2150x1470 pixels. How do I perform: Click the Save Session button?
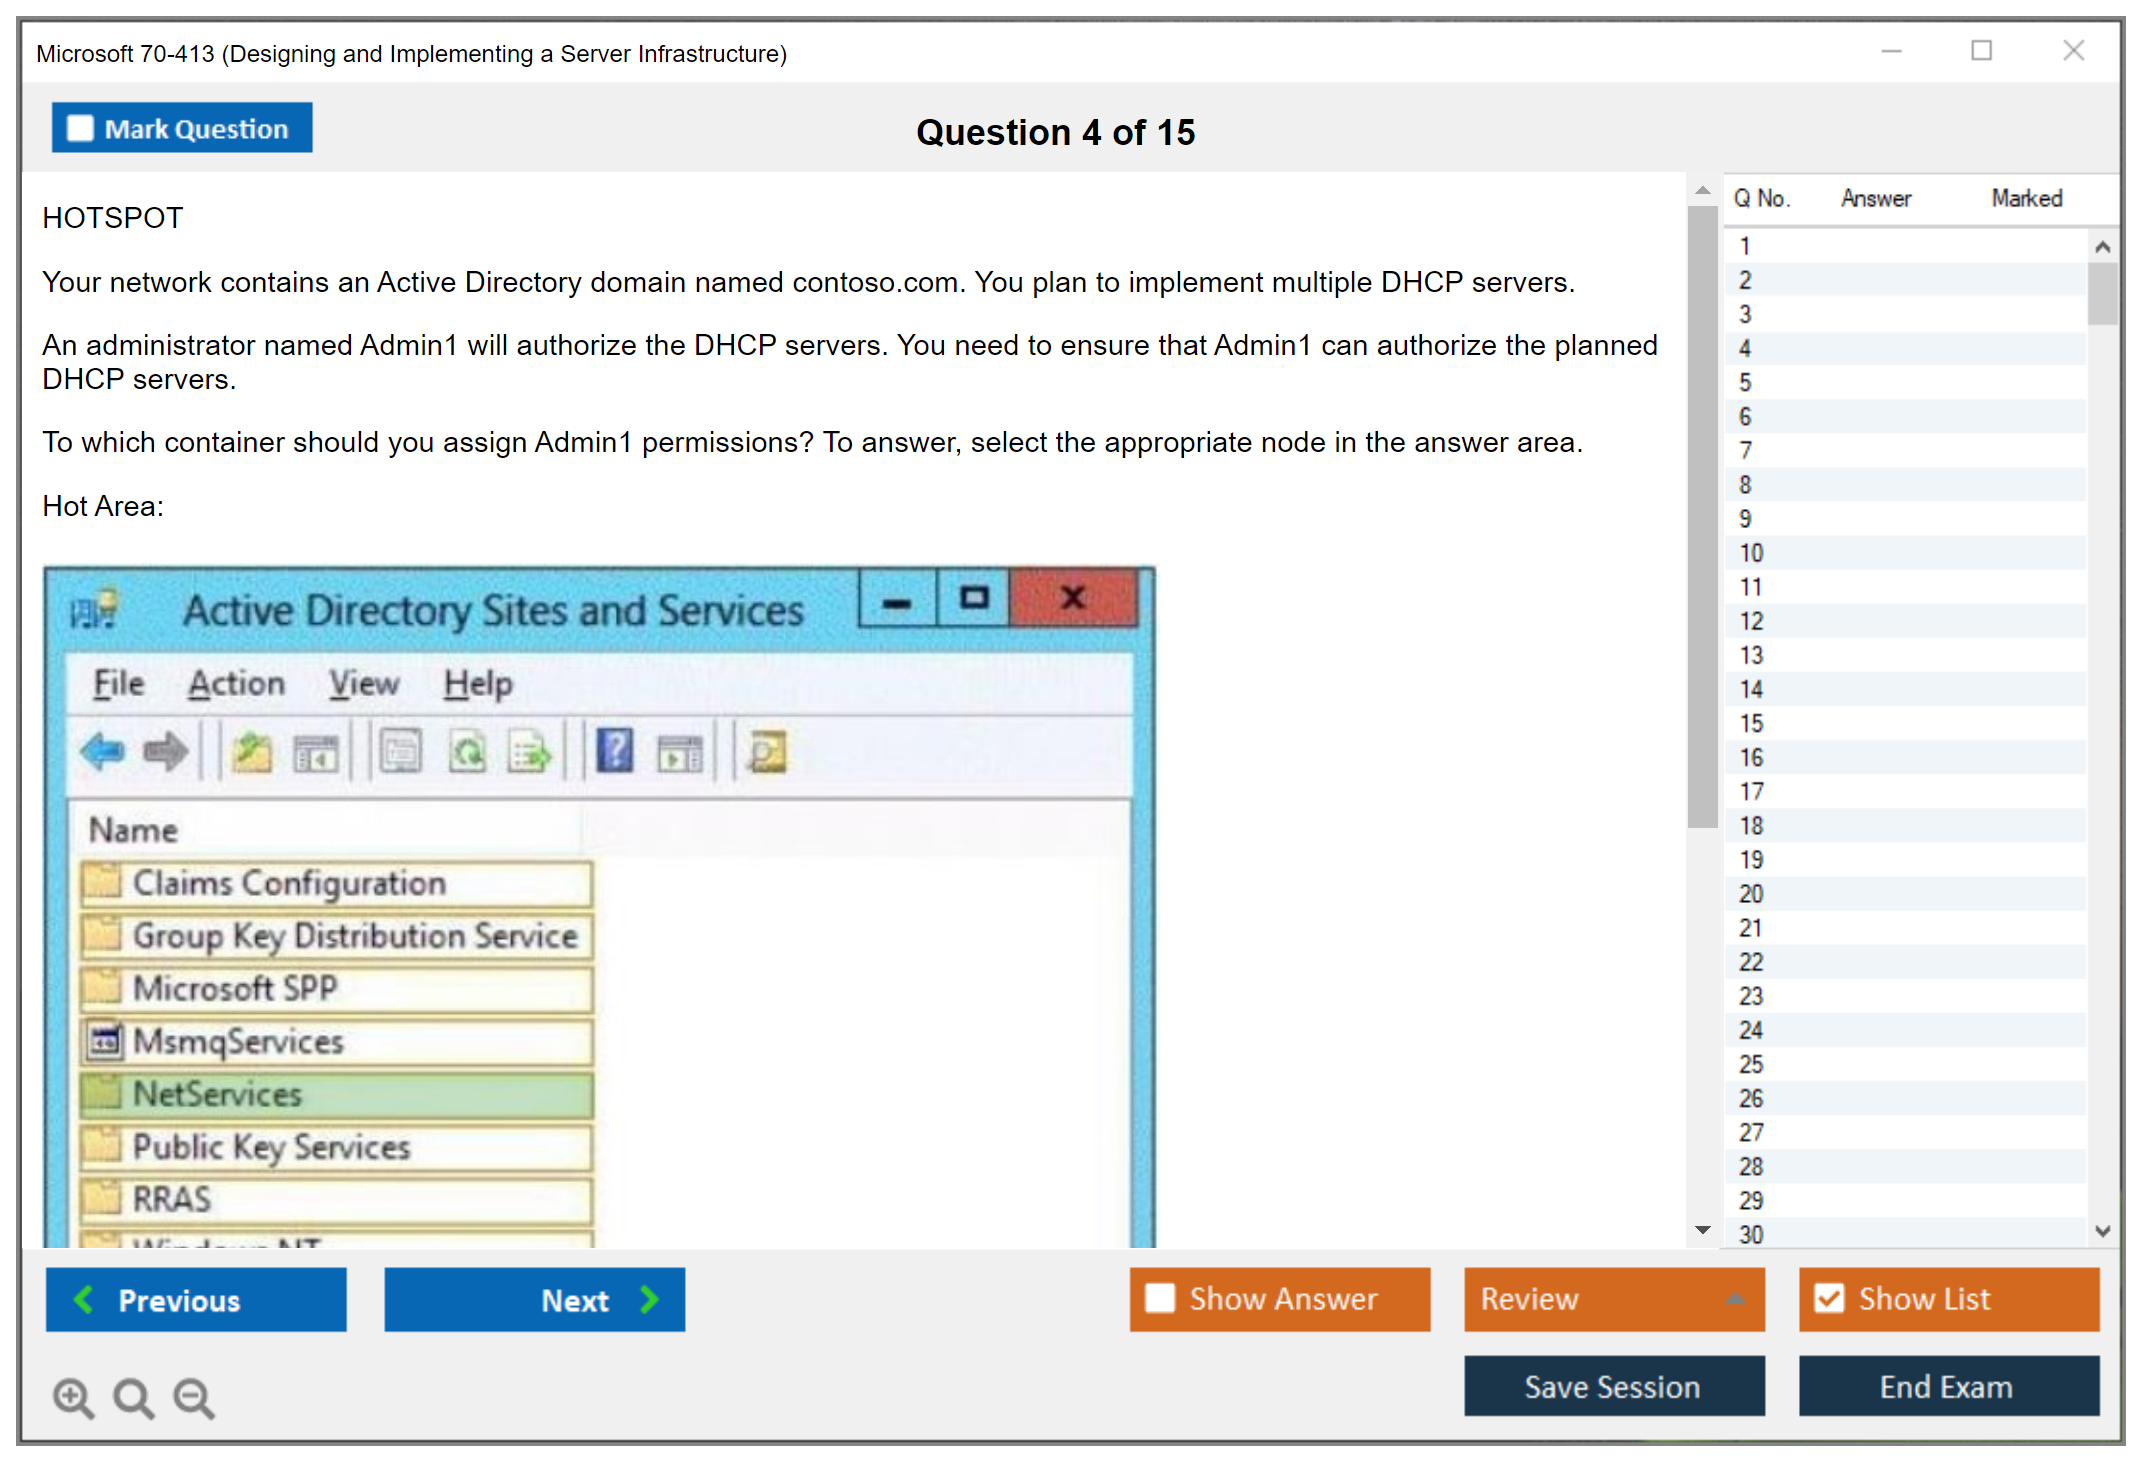[x=1612, y=1387]
